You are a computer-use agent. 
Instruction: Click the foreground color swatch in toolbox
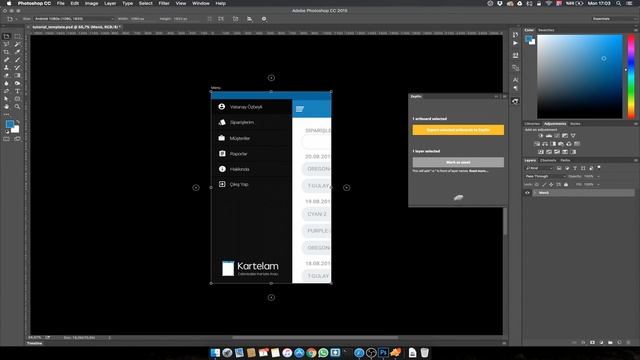click(9, 124)
